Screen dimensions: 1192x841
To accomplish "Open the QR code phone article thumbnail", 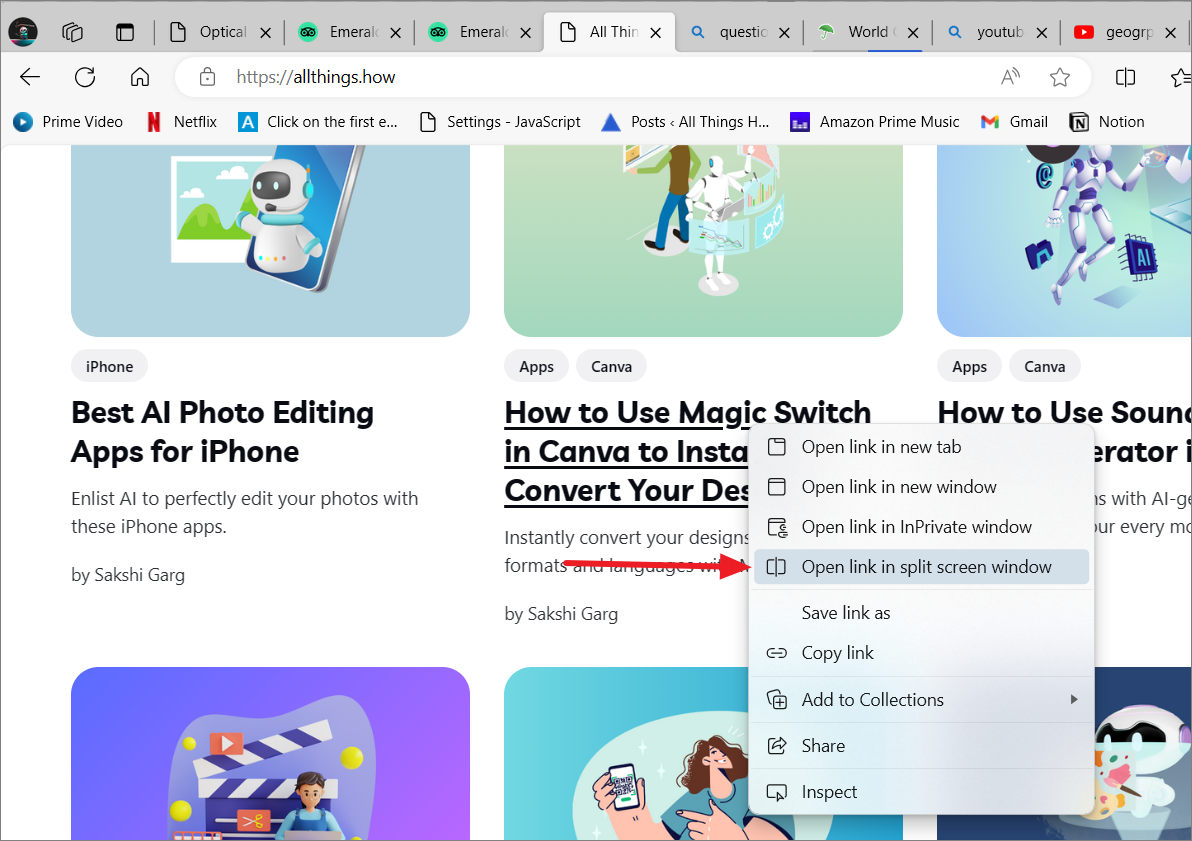I will (626, 754).
